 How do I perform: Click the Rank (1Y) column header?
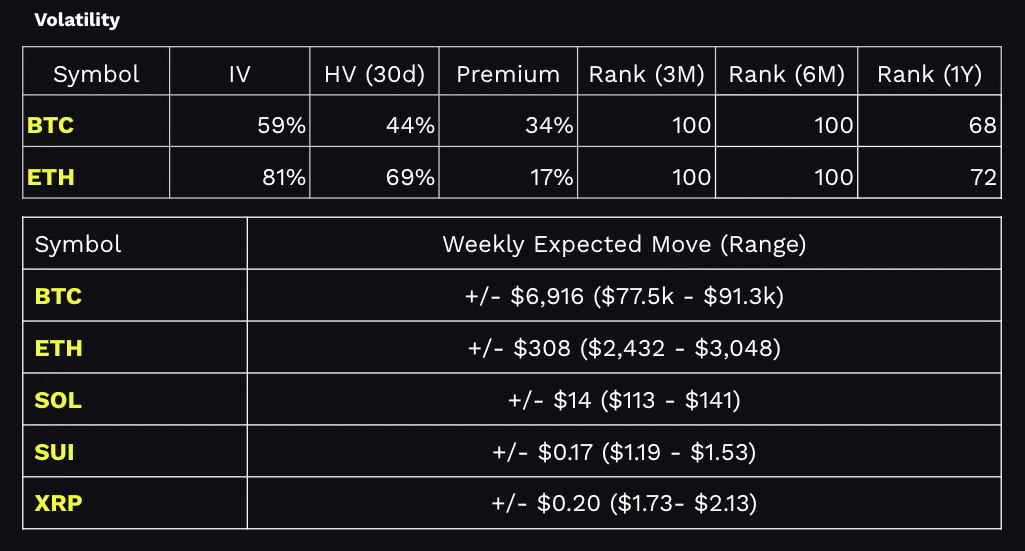(x=931, y=74)
